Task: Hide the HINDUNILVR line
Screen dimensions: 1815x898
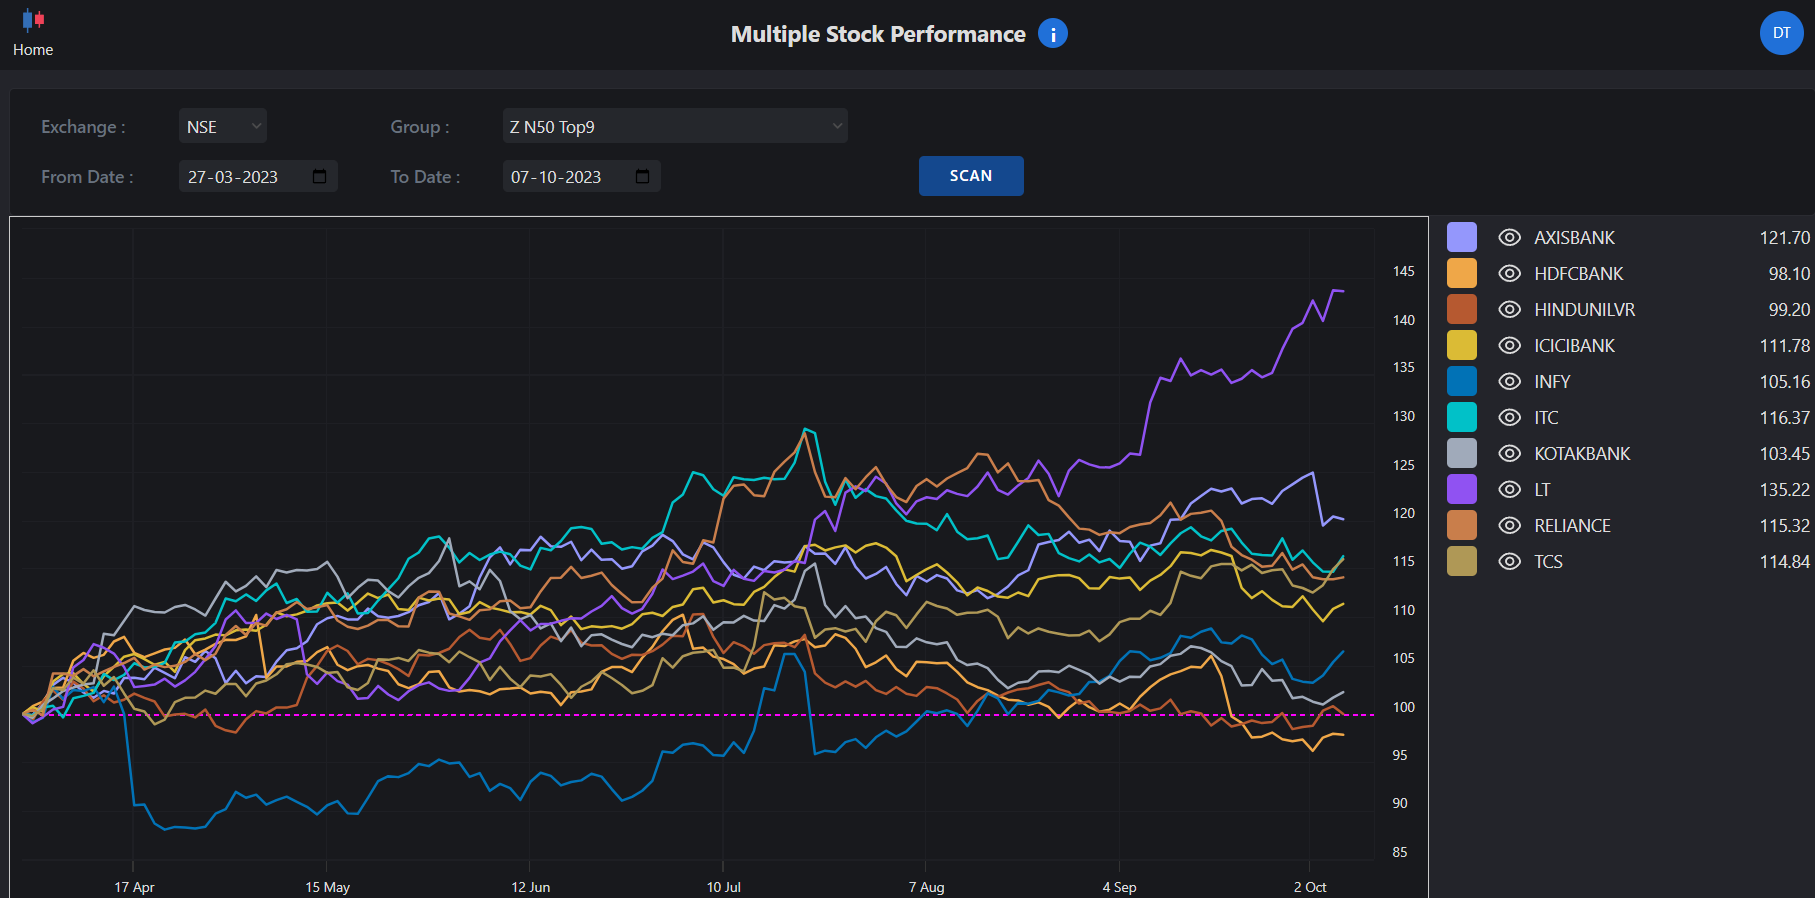Action: click(1509, 310)
